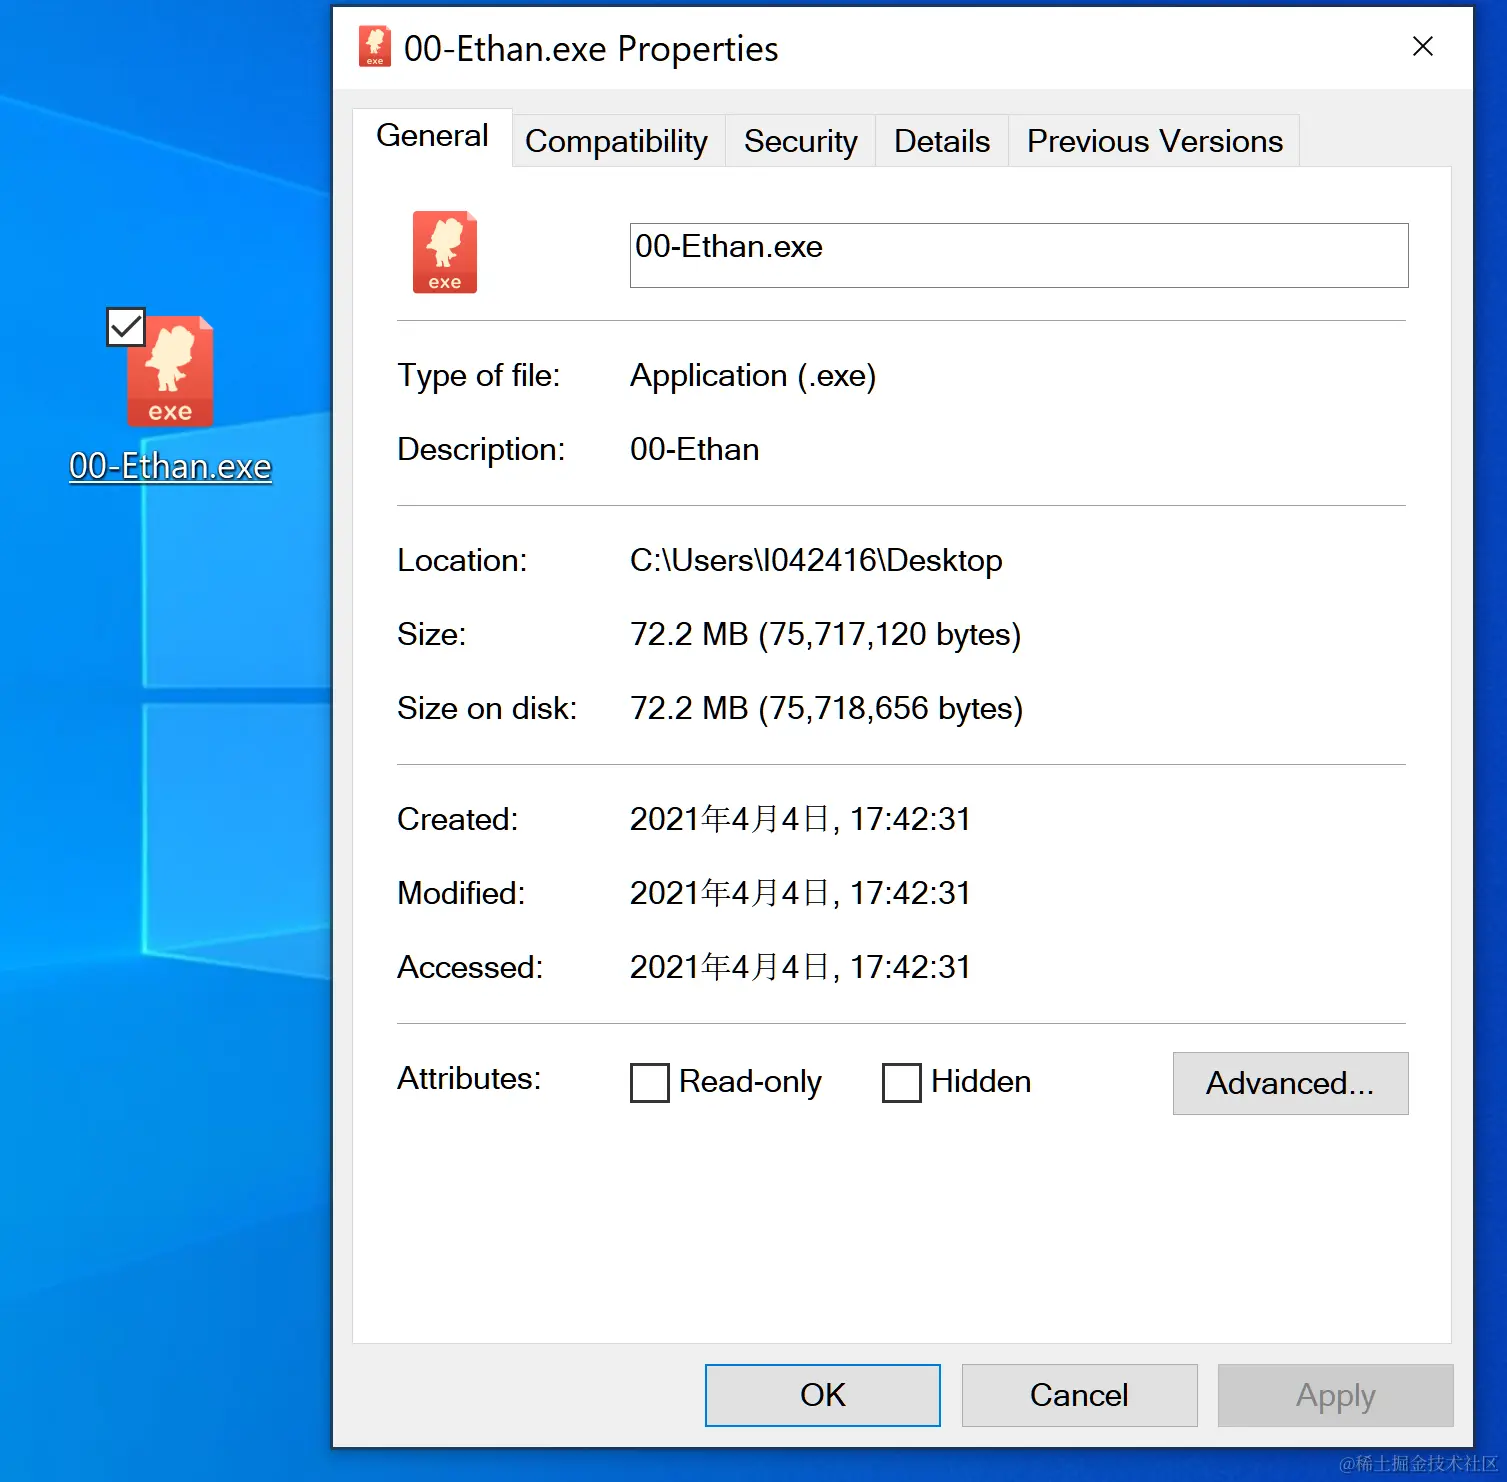Screen dimensions: 1507x1482
Task: Click the title bar exe icon
Action: coord(375,47)
